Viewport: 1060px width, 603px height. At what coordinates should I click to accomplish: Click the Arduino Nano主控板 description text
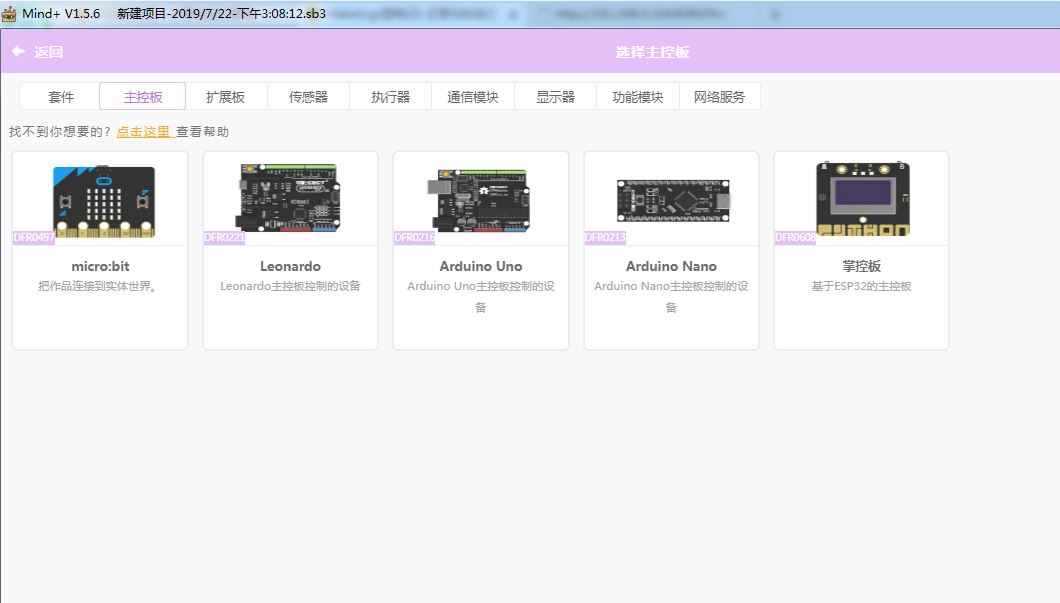tap(671, 296)
